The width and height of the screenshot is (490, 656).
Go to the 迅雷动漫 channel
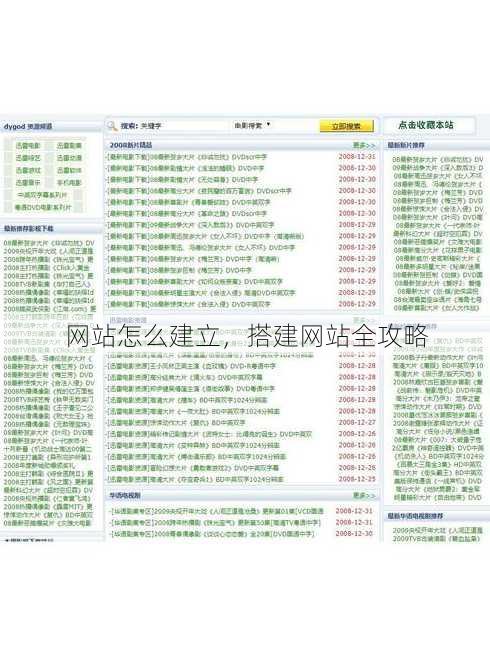point(69,158)
